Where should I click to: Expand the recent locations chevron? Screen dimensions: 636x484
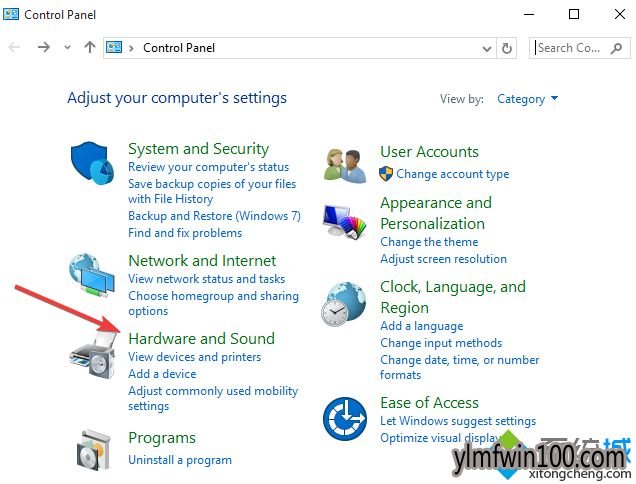[x=67, y=48]
